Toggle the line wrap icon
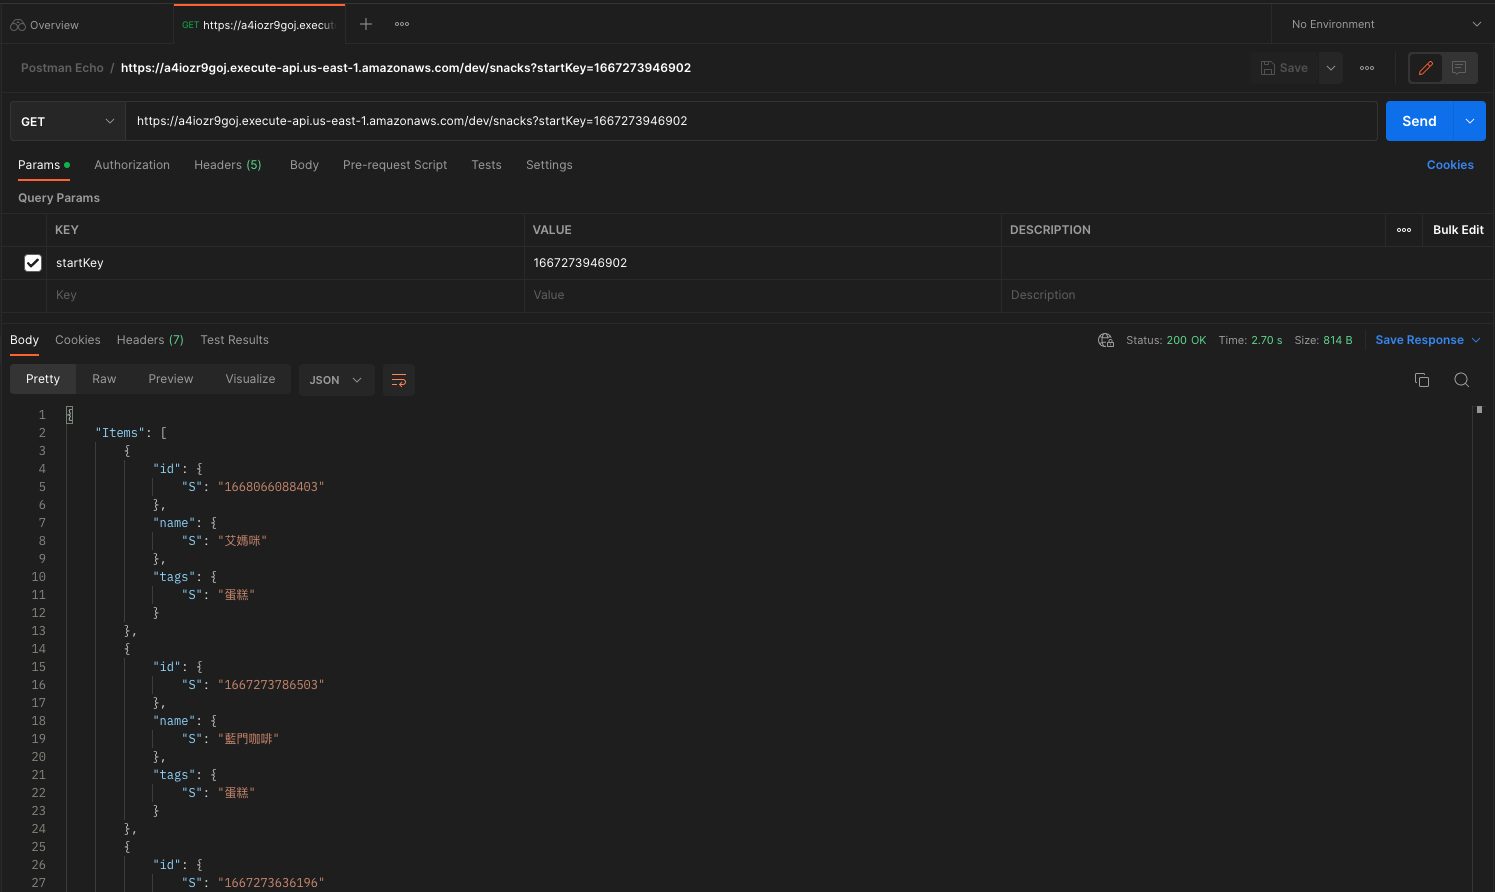The width and height of the screenshot is (1495, 892). coord(399,380)
